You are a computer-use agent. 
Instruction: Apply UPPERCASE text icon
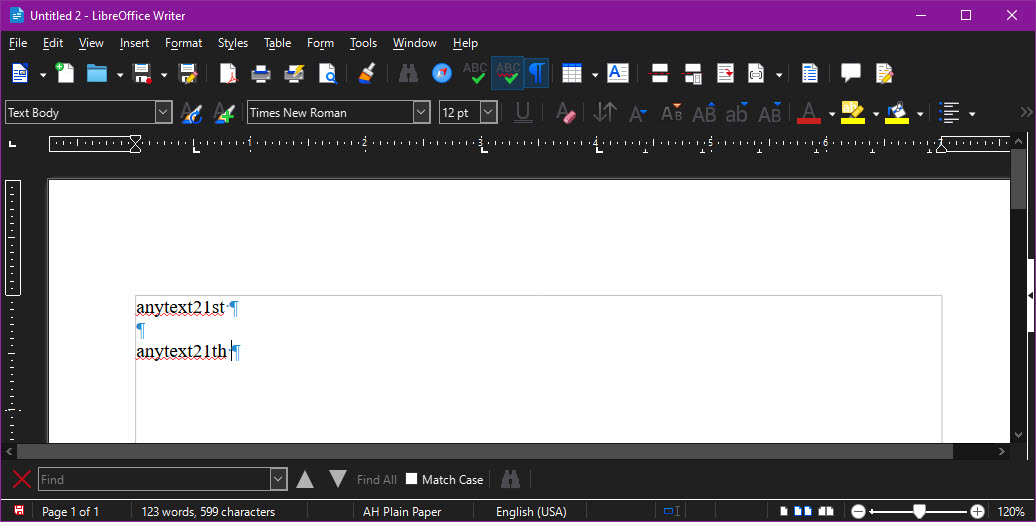(x=704, y=113)
